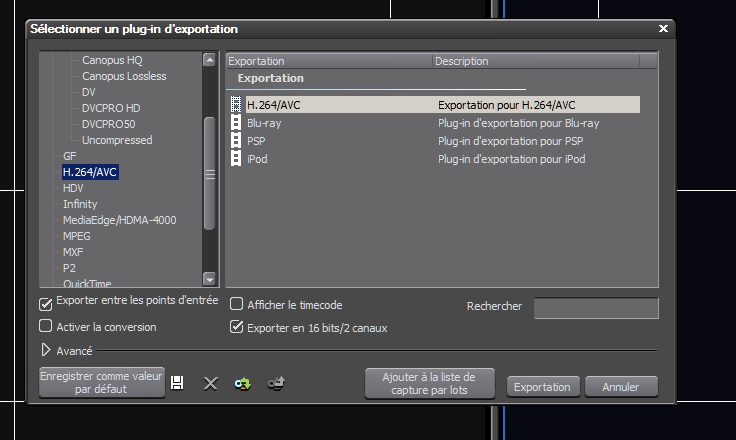Image resolution: width=736 pixels, height=440 pixels.
Task: Click the Rechercher search field
Action: click(596, 308)
